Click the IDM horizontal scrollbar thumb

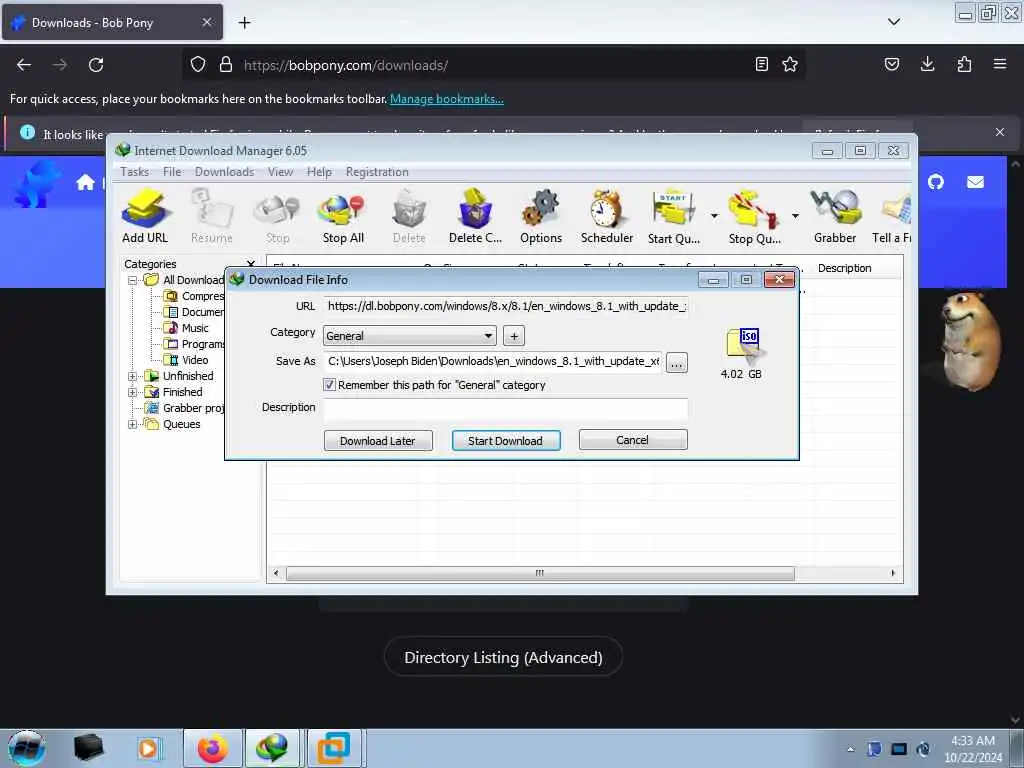[540, 573]
